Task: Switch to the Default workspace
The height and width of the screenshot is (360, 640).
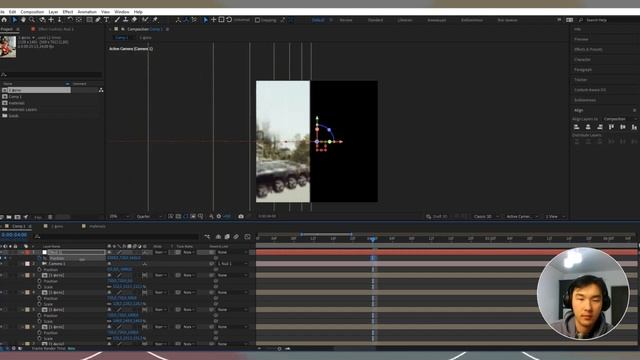Action: [x=318, y=20]
